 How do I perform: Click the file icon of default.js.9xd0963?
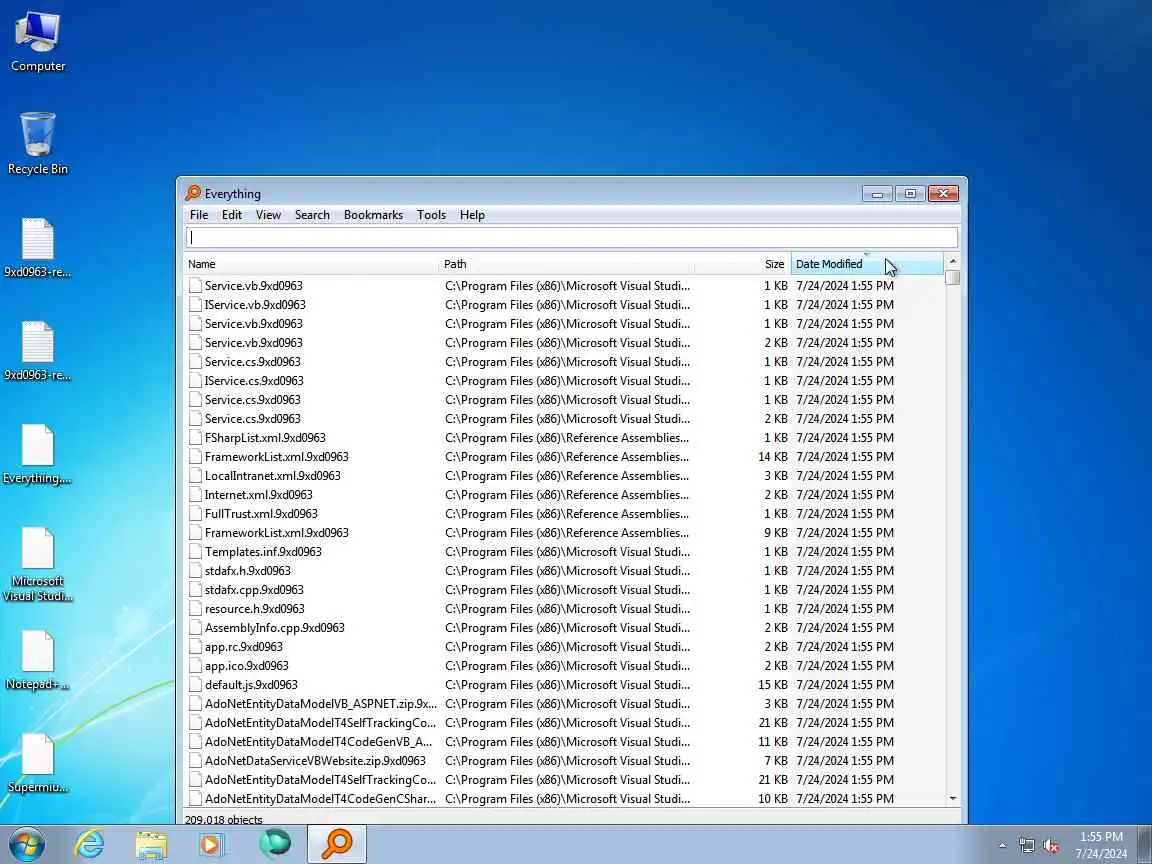tap(195, 685)
